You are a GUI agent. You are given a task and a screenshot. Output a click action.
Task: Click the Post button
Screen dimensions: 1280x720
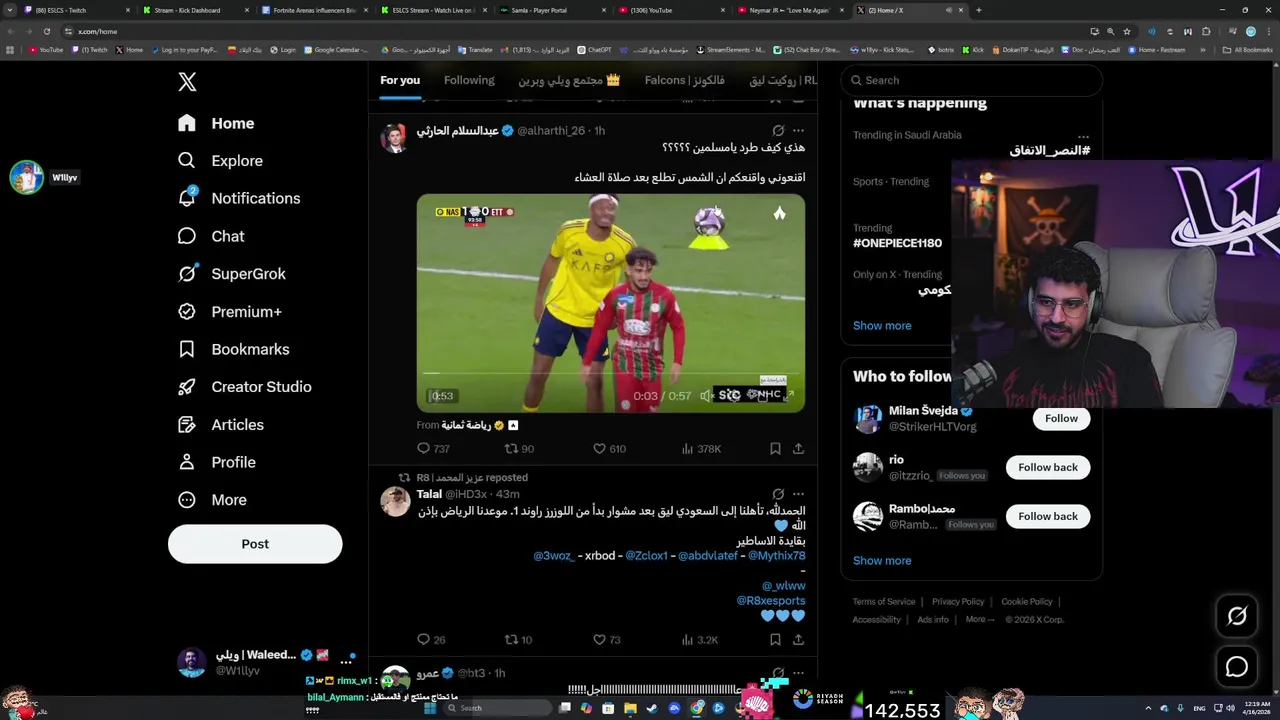pos(255,544)
